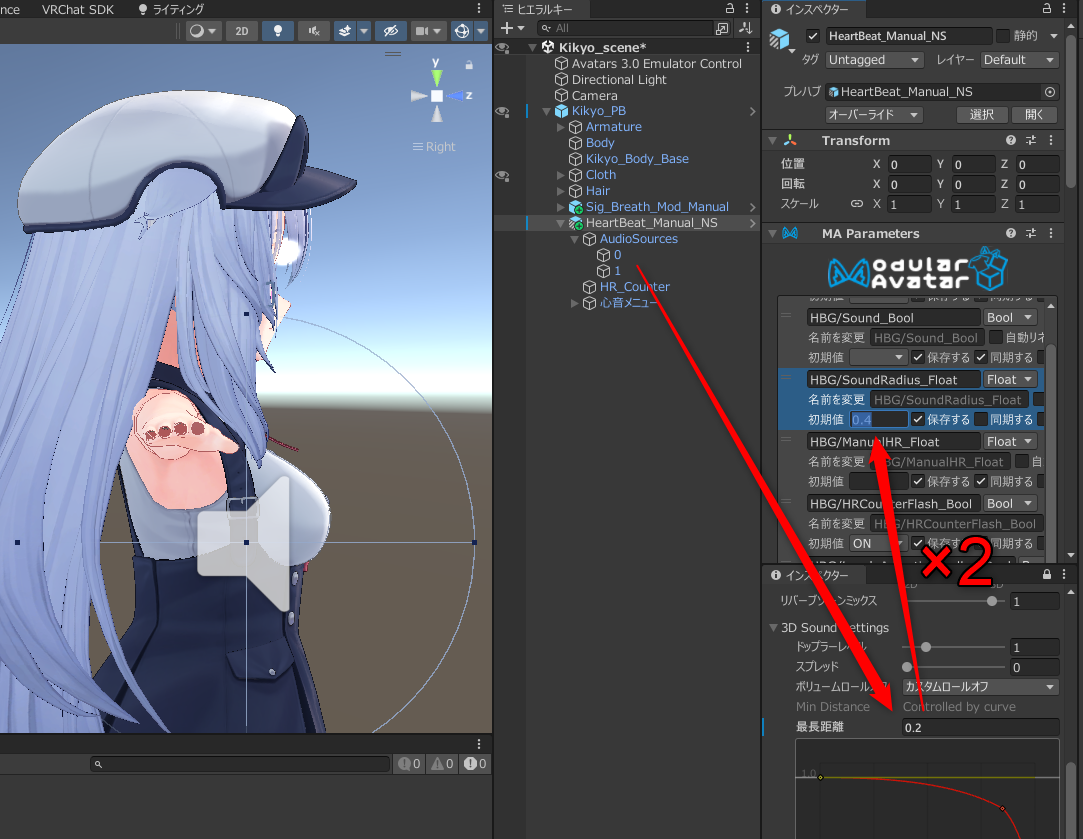Open shading mode sphere dropdown
The height and width of the screenshot is (839, 1083).
tap(203, 31)
